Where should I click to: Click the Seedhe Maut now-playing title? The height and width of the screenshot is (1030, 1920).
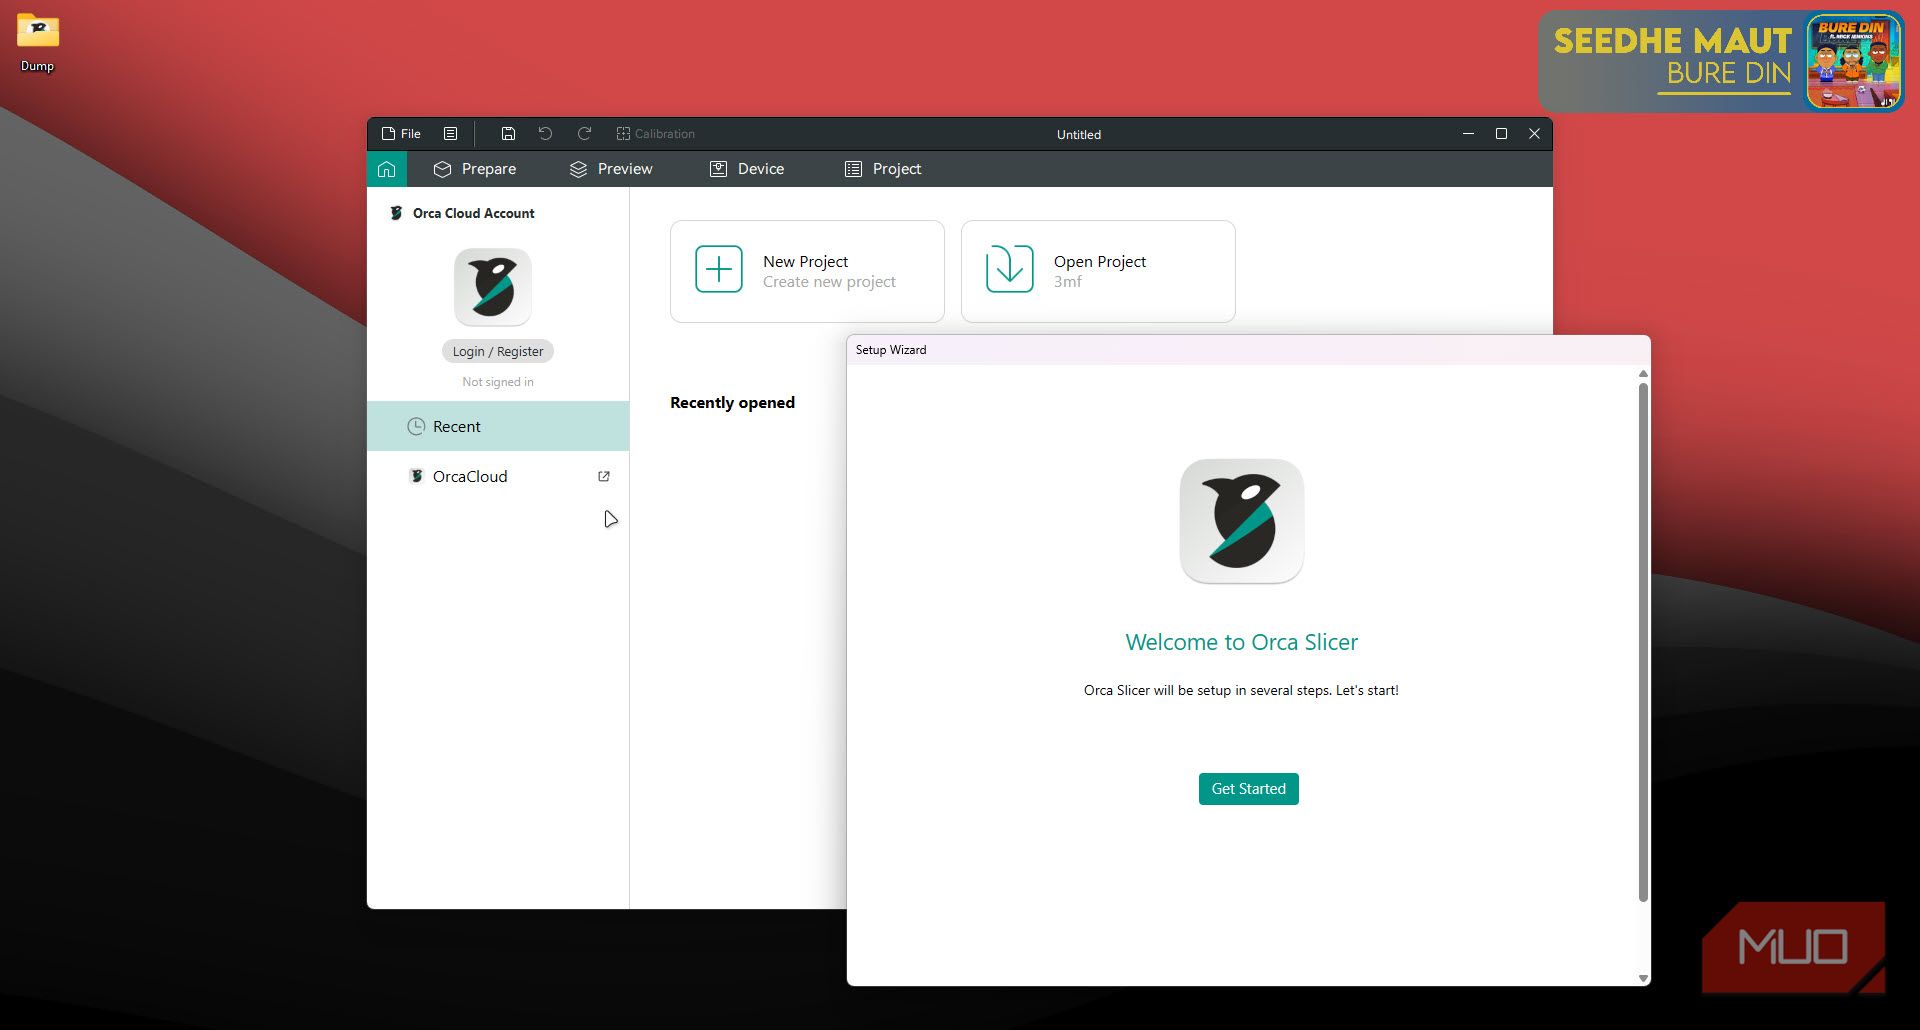tap(1672, 41)
